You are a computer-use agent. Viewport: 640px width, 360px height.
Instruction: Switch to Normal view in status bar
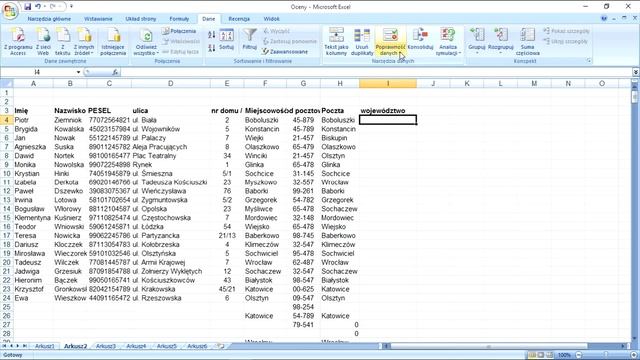[x=532, y=355]
